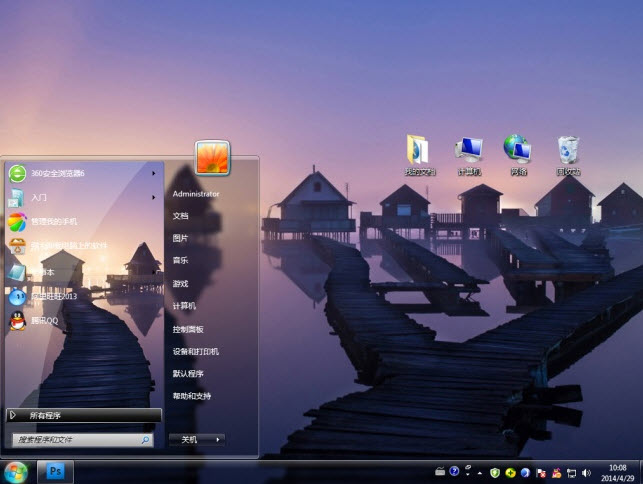Click the volume speaker icon in tray
This screenshot has width=643, height=484.
tap(586, 471)
